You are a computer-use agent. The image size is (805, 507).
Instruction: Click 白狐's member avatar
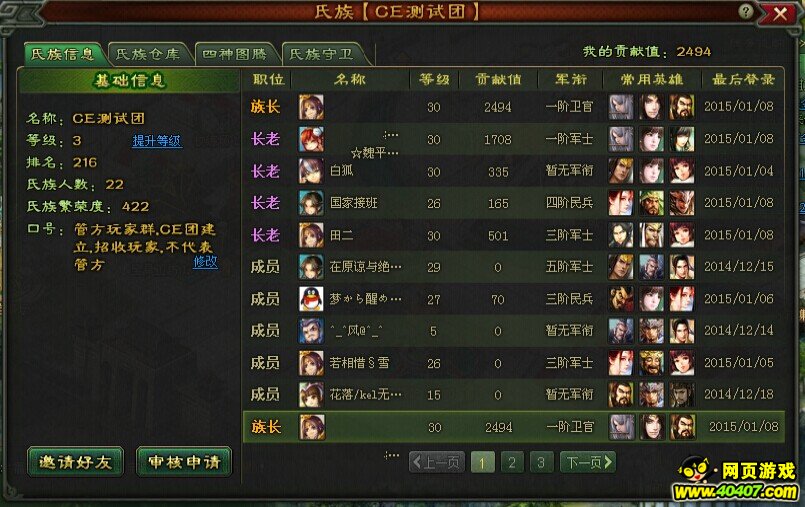(311, 171)
